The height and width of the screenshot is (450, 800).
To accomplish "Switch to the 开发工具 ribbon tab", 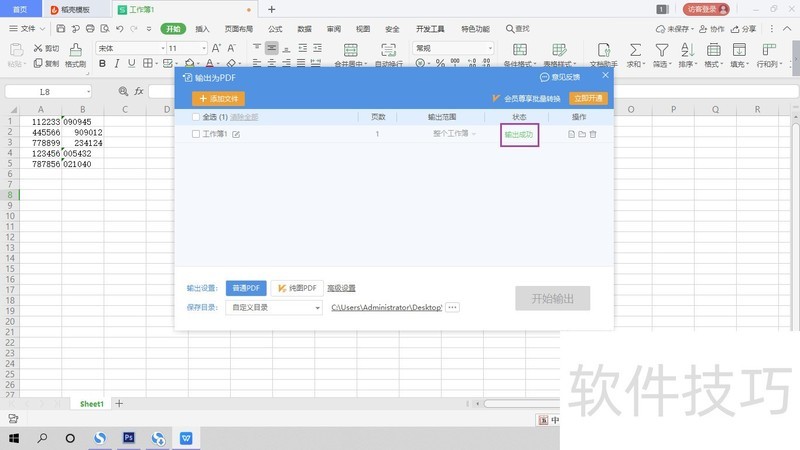I will (x=430, y=29).
